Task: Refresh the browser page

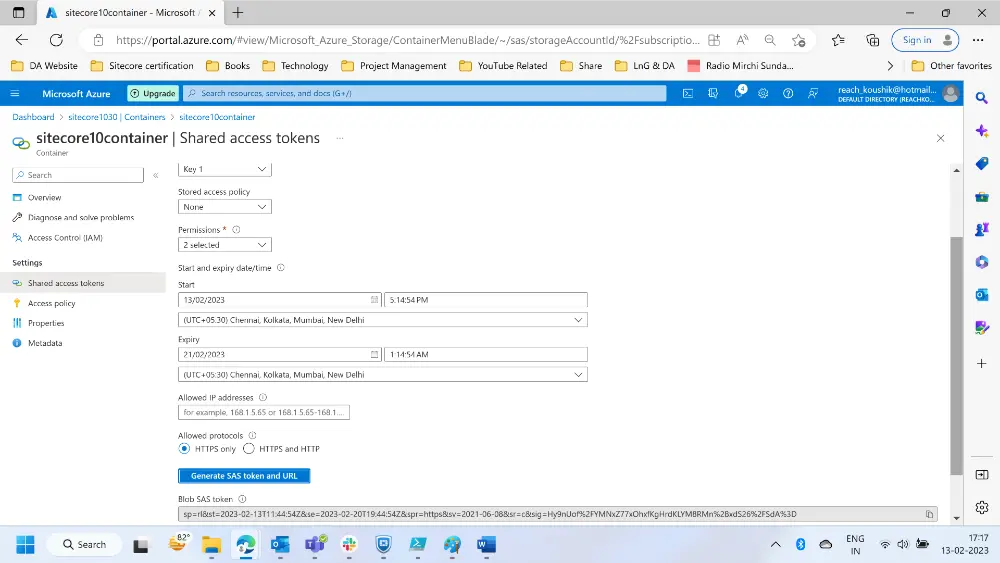Action: coord(56,40)
